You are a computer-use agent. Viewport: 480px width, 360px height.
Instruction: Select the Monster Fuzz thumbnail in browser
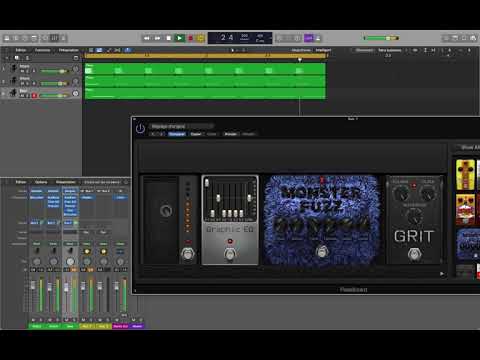467,244
